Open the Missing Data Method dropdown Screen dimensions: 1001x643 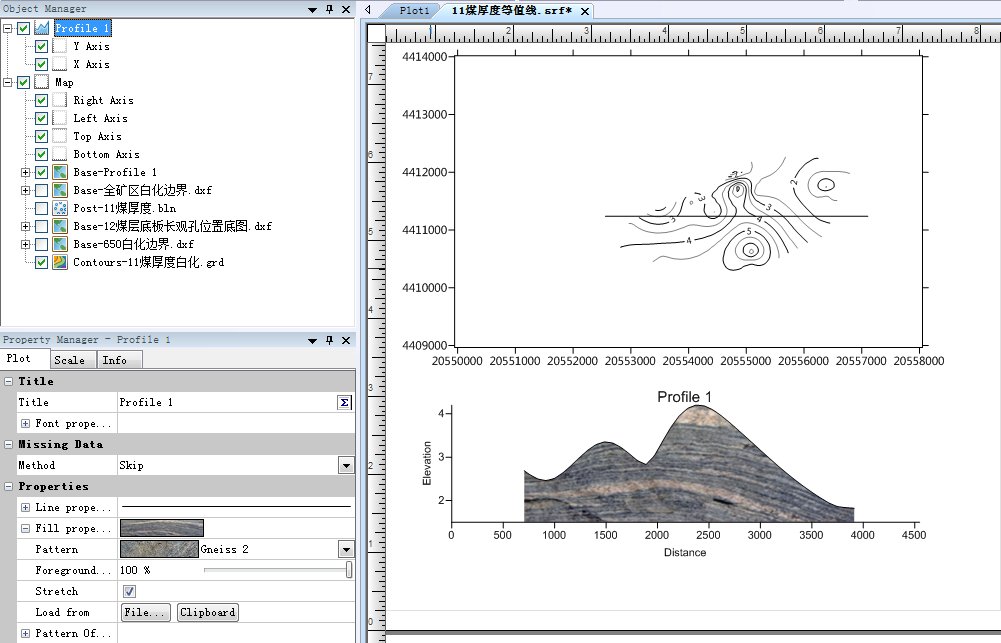[x=345, y=465]
